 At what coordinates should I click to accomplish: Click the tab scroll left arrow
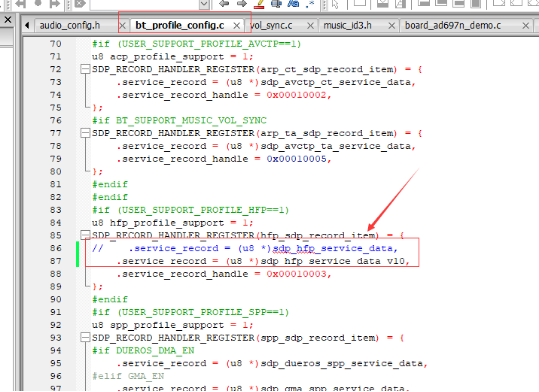[27, 25]
